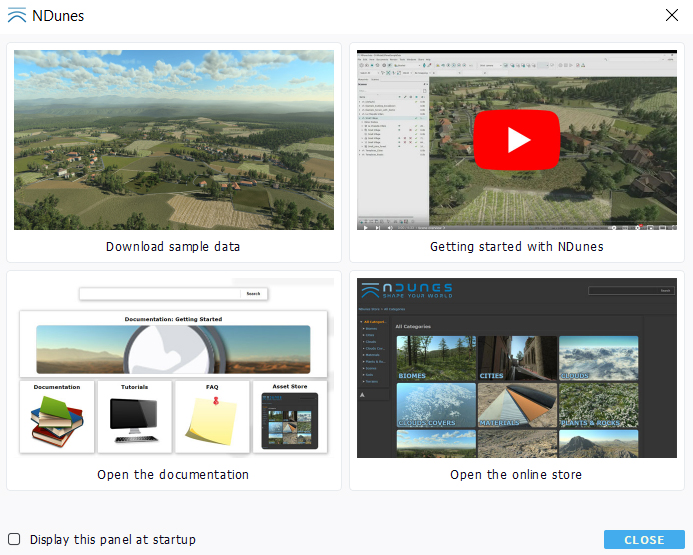Click the NDunes logo in title bar
Image resolution: width=693 pixels, height=555 pixels.
pos(16,16)
